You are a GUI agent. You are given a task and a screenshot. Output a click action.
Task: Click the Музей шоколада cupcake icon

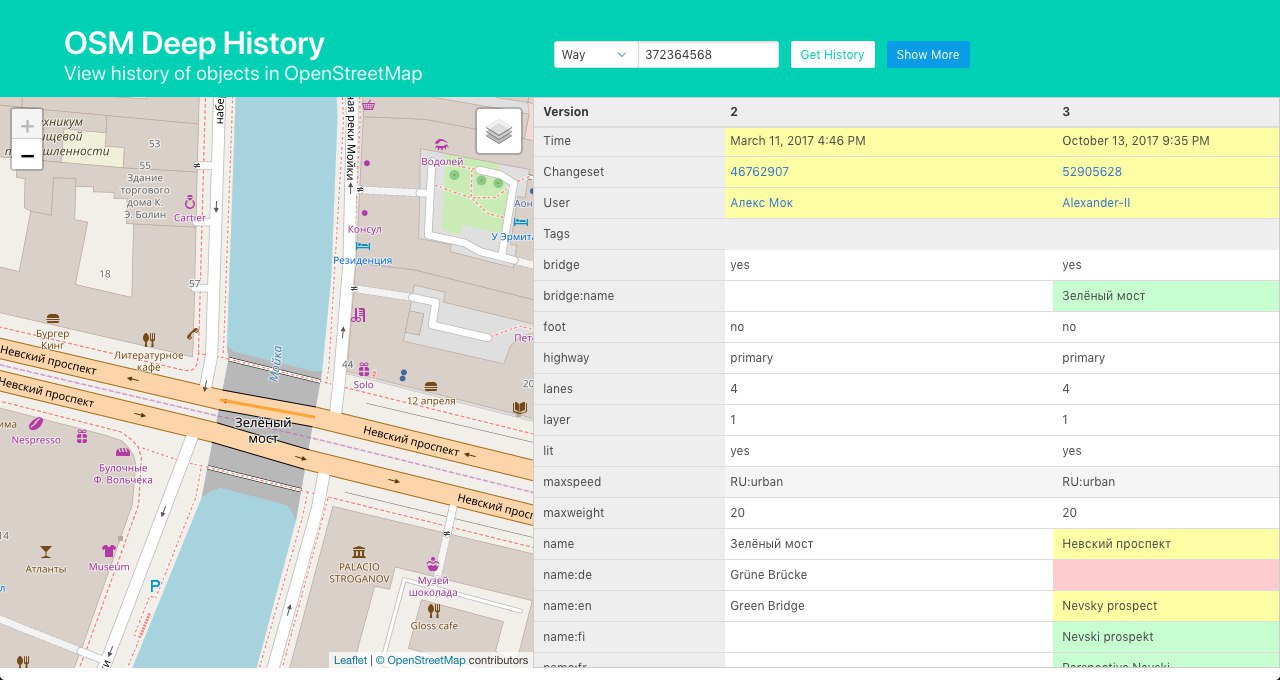433,565
